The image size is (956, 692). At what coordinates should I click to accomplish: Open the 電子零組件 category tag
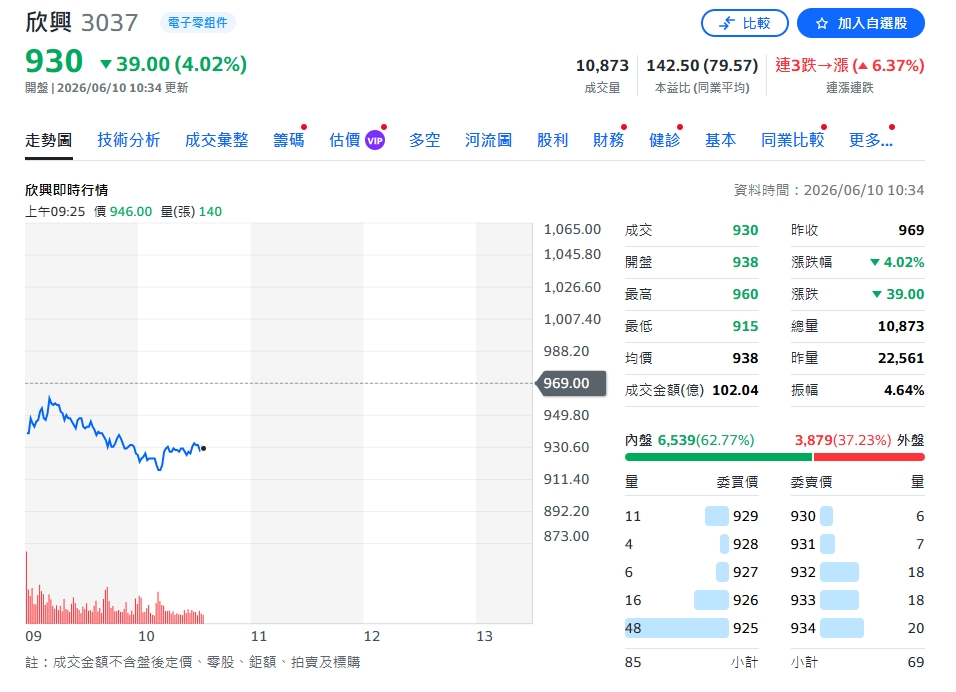tap(198, 23)
